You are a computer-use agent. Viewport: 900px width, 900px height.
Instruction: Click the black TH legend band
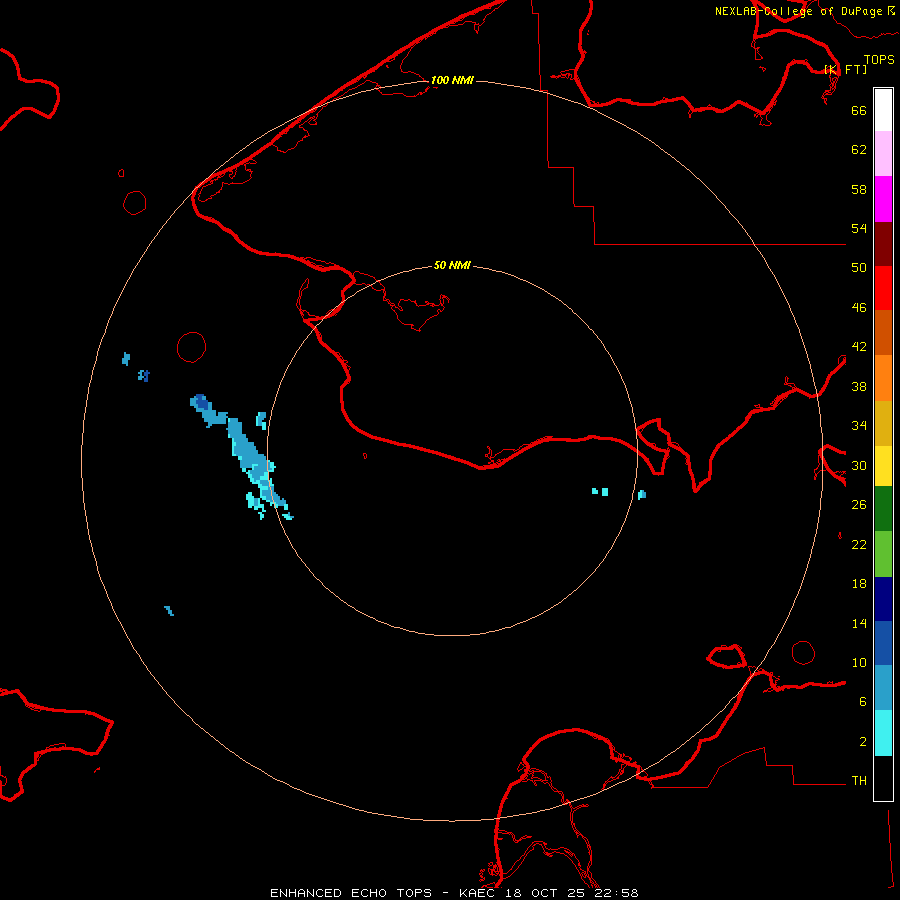(883, 778)
